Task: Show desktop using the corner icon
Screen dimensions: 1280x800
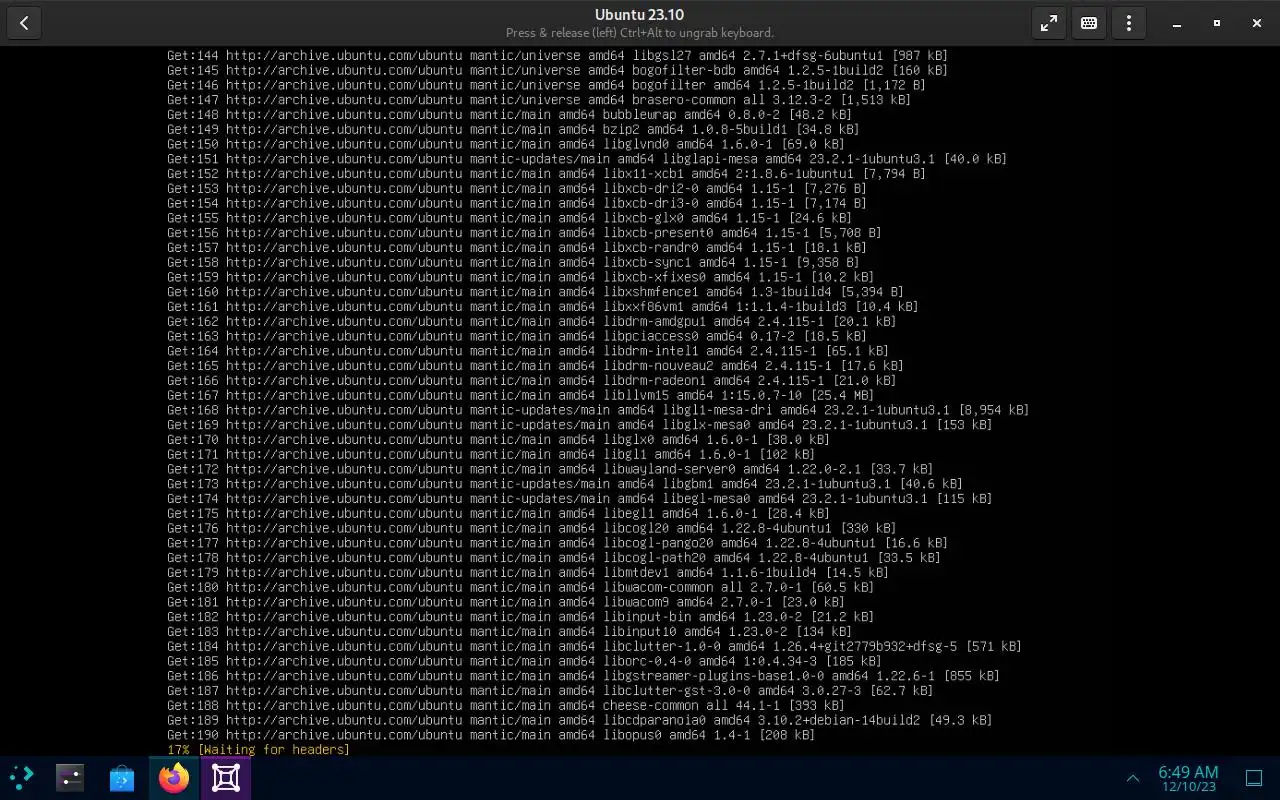Action: tap(1254, 778)
